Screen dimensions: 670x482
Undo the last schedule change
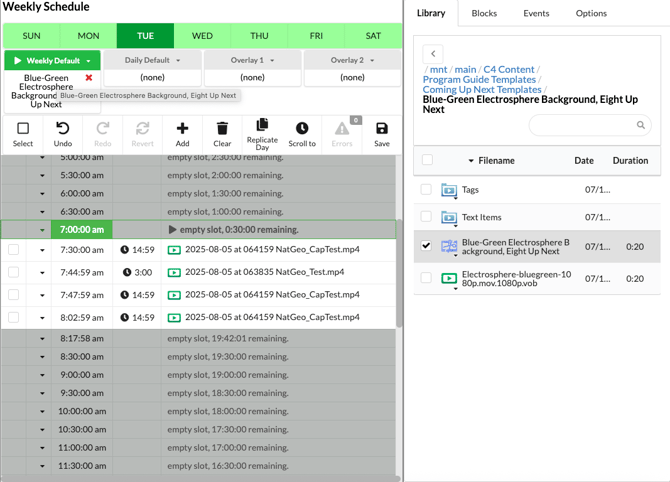coord(62,129)
